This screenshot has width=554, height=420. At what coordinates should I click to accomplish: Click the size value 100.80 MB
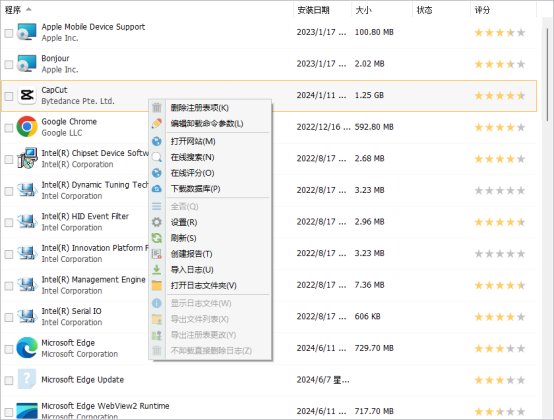pos(374,32)
